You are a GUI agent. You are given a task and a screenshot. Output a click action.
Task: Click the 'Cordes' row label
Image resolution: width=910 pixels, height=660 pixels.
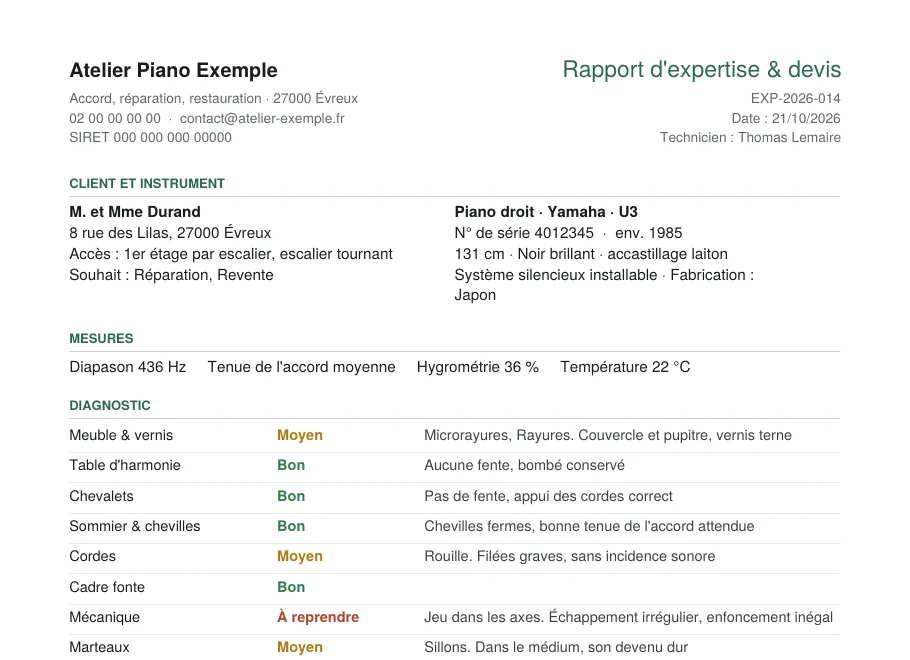[92, 557]
